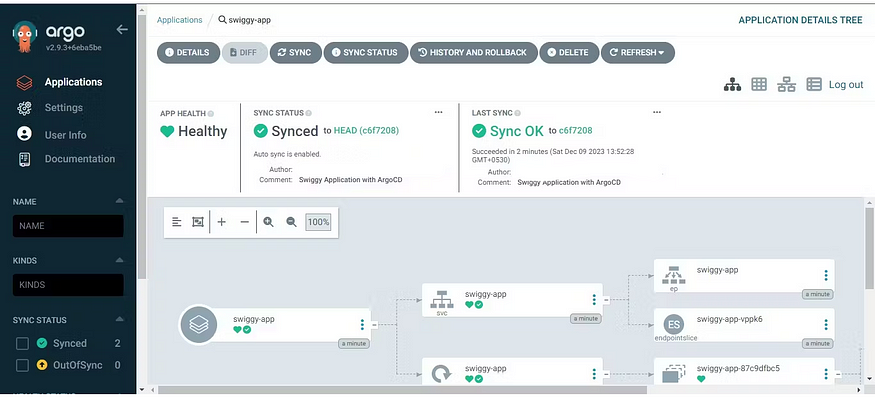The width and height of the screenshot is (875, 397).
Task: Click the minus icon in the graph toolbar
Action: pos(244,222)
